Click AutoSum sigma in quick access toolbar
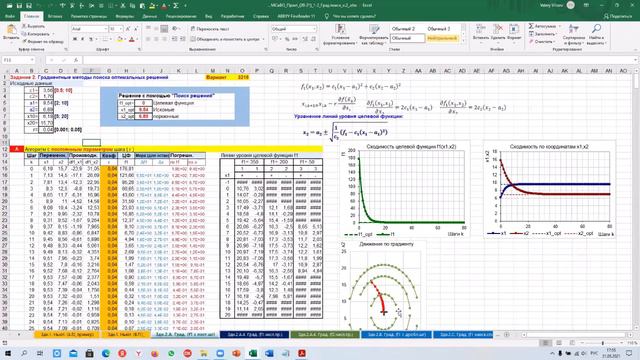This screenshot has width=640, height=360. [x=176, y=6]
